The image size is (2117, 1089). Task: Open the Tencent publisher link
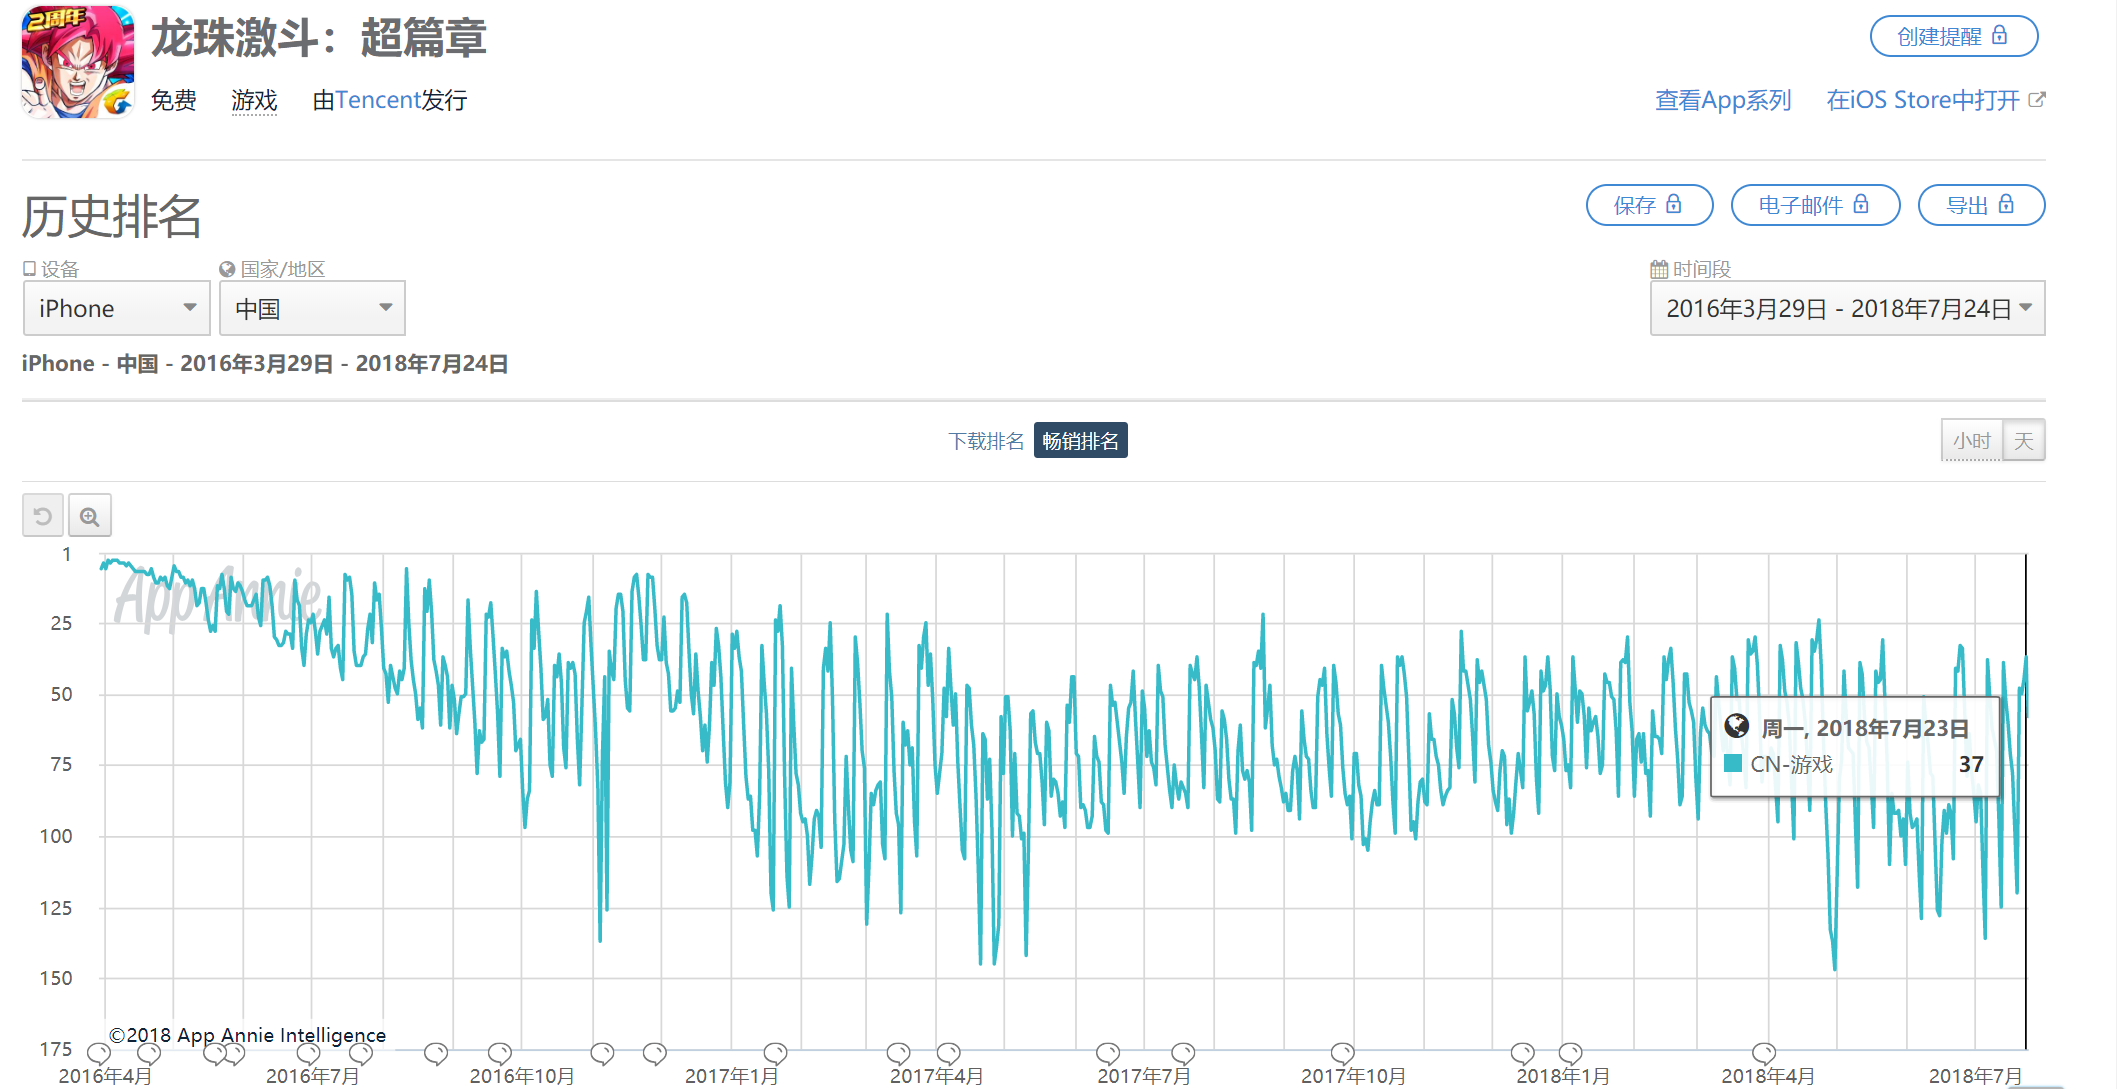378,100
